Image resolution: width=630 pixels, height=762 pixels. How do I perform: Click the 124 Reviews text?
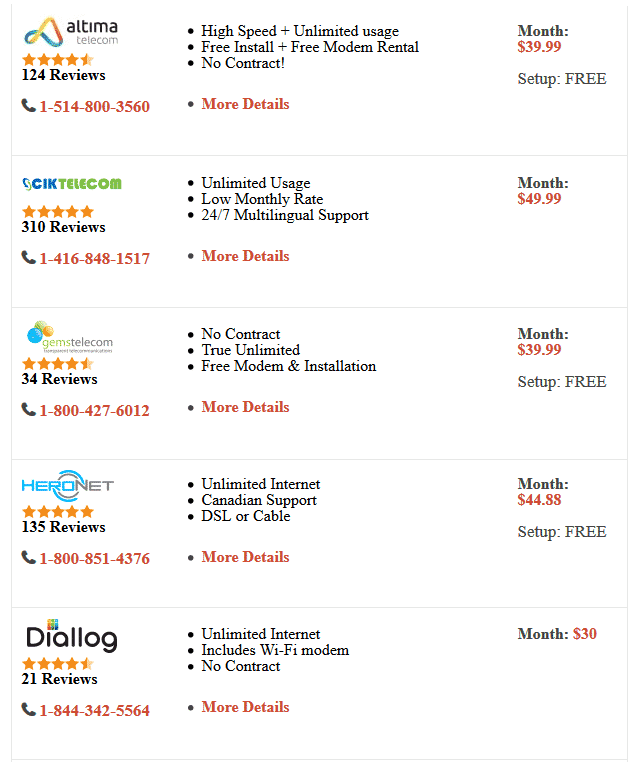click(63, 75)
